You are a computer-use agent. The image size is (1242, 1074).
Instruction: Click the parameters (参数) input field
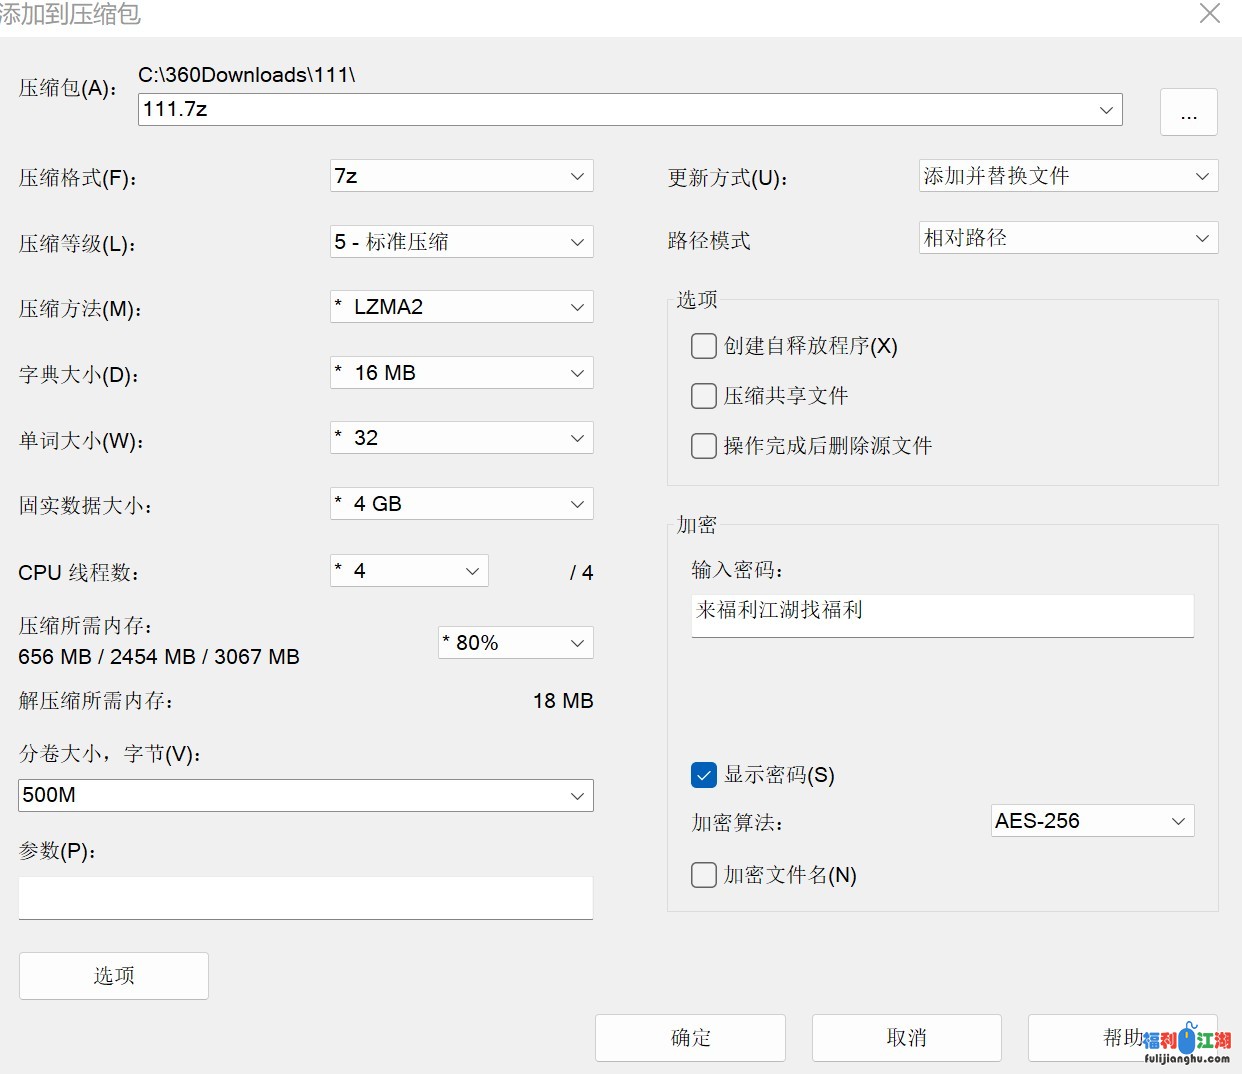pyautogui.click(x=305, y=898)
